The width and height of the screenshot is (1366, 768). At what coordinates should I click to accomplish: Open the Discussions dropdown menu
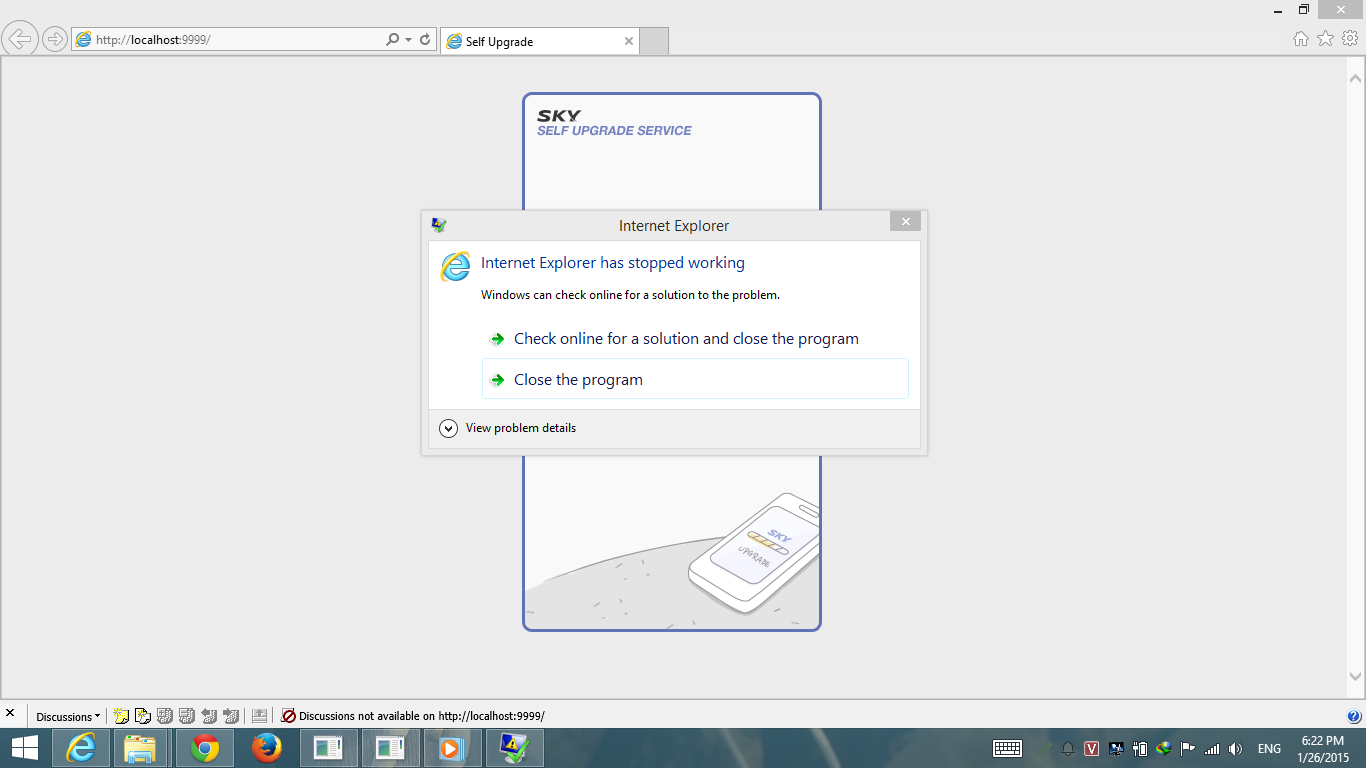[x=68, y=716]
